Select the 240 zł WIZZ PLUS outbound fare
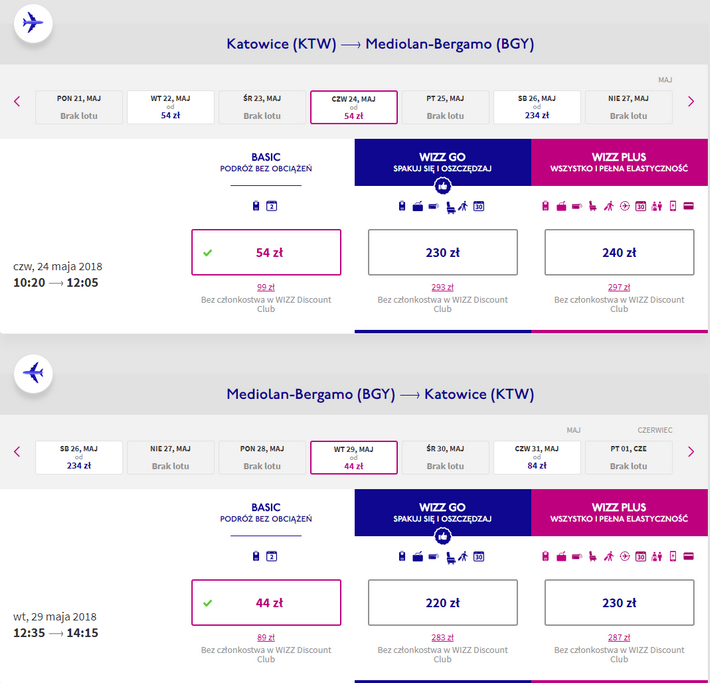This screenshot has width=710, height=683. click(x=619, y=252)
